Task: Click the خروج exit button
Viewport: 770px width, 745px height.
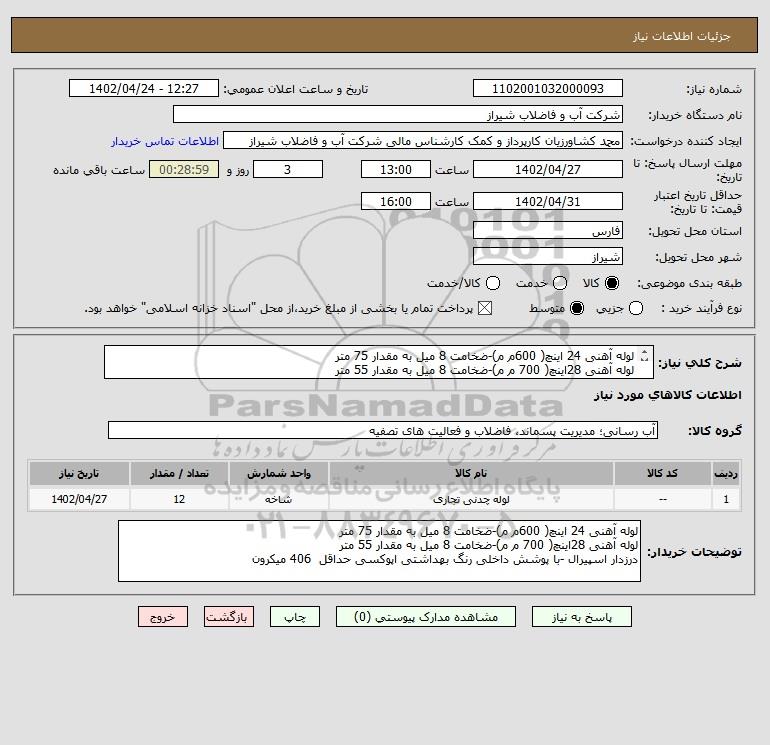Action: tap(163, 617)
